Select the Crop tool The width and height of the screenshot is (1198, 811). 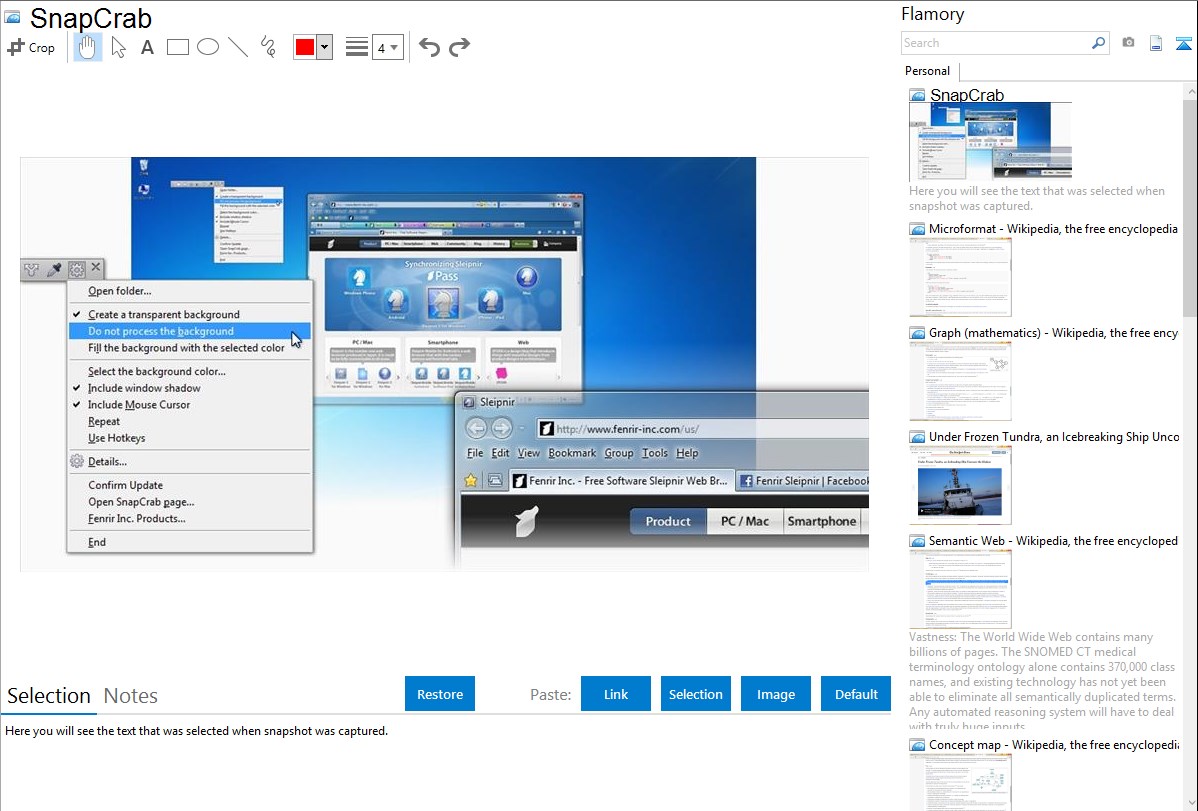coord(31,47)
